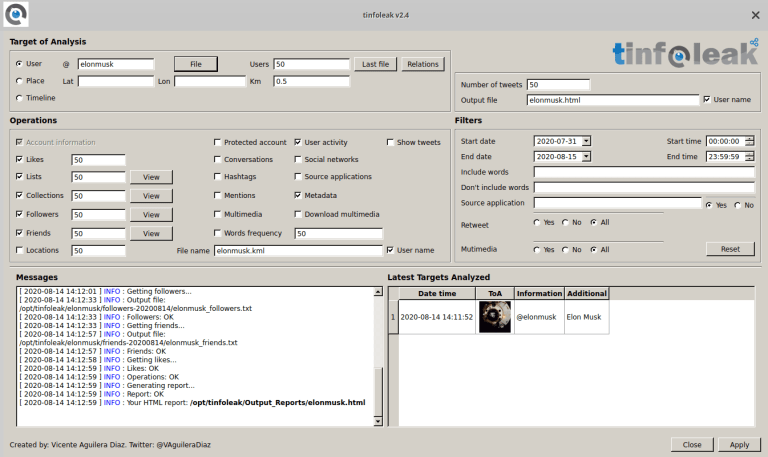Toggle the Collections checkbox
Screen dimensions: 768x457
click(x=19, y=195)
